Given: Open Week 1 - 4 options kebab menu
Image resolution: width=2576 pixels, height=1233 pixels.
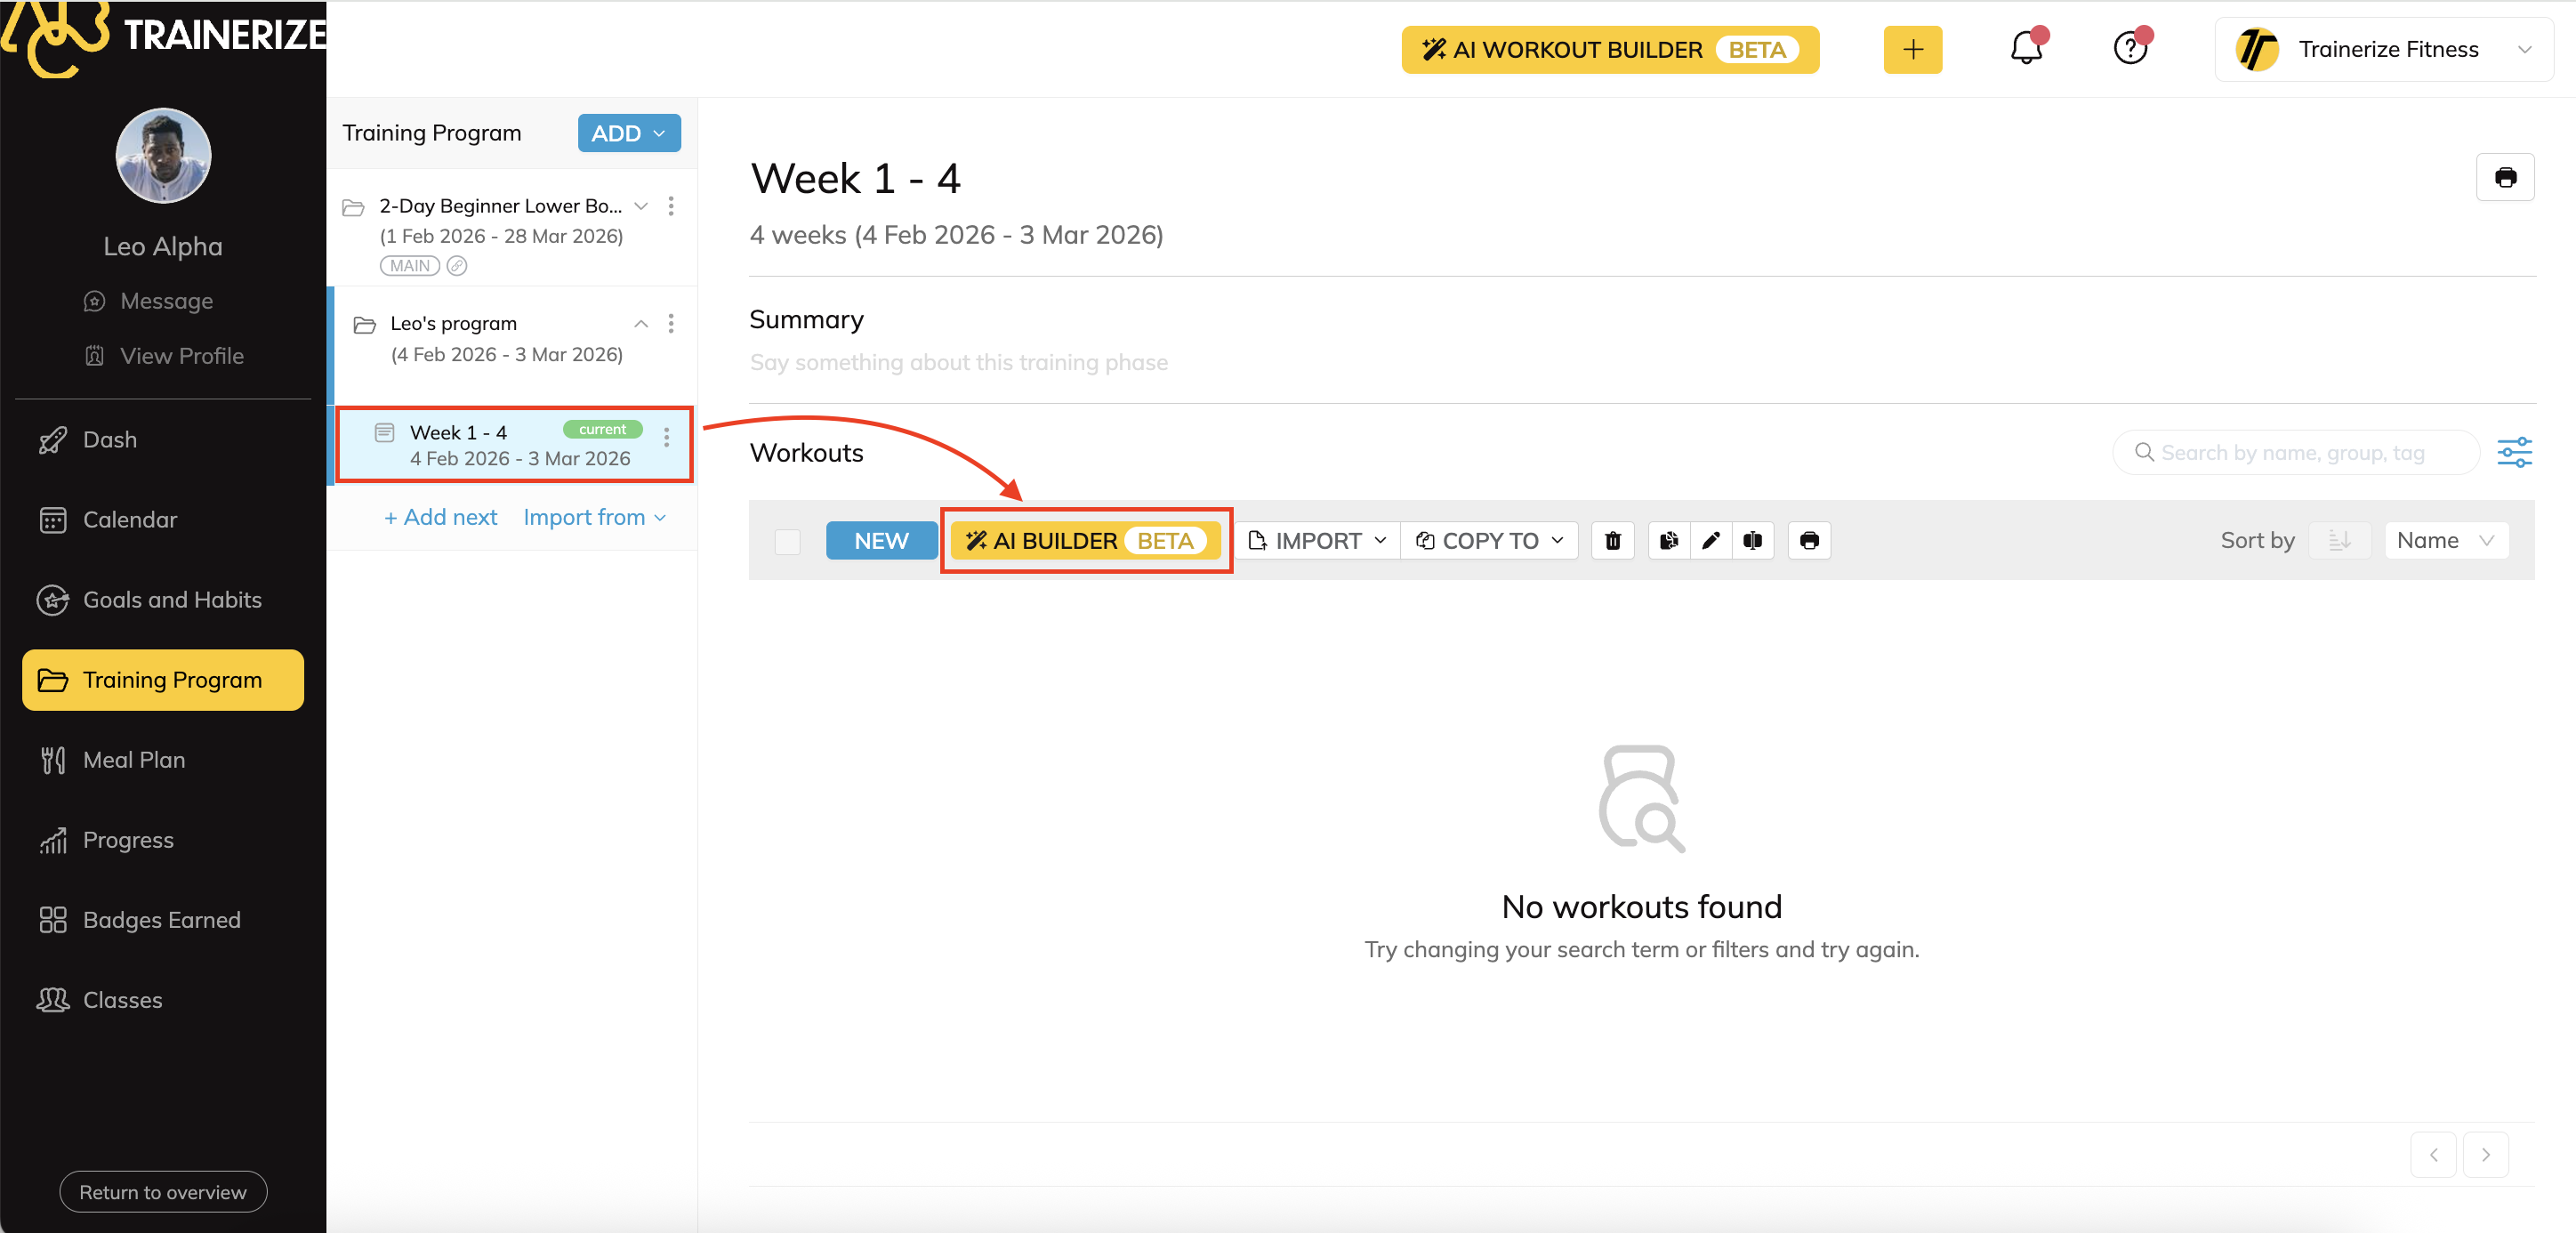Looking at the screenshot, I should tap(667, 437).
